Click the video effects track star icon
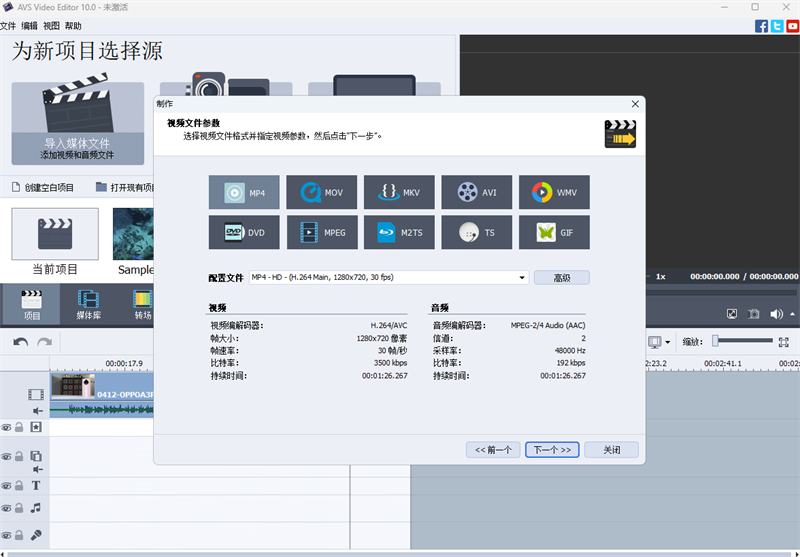Screen dimensions: 800x557 (x=36, y=427)
